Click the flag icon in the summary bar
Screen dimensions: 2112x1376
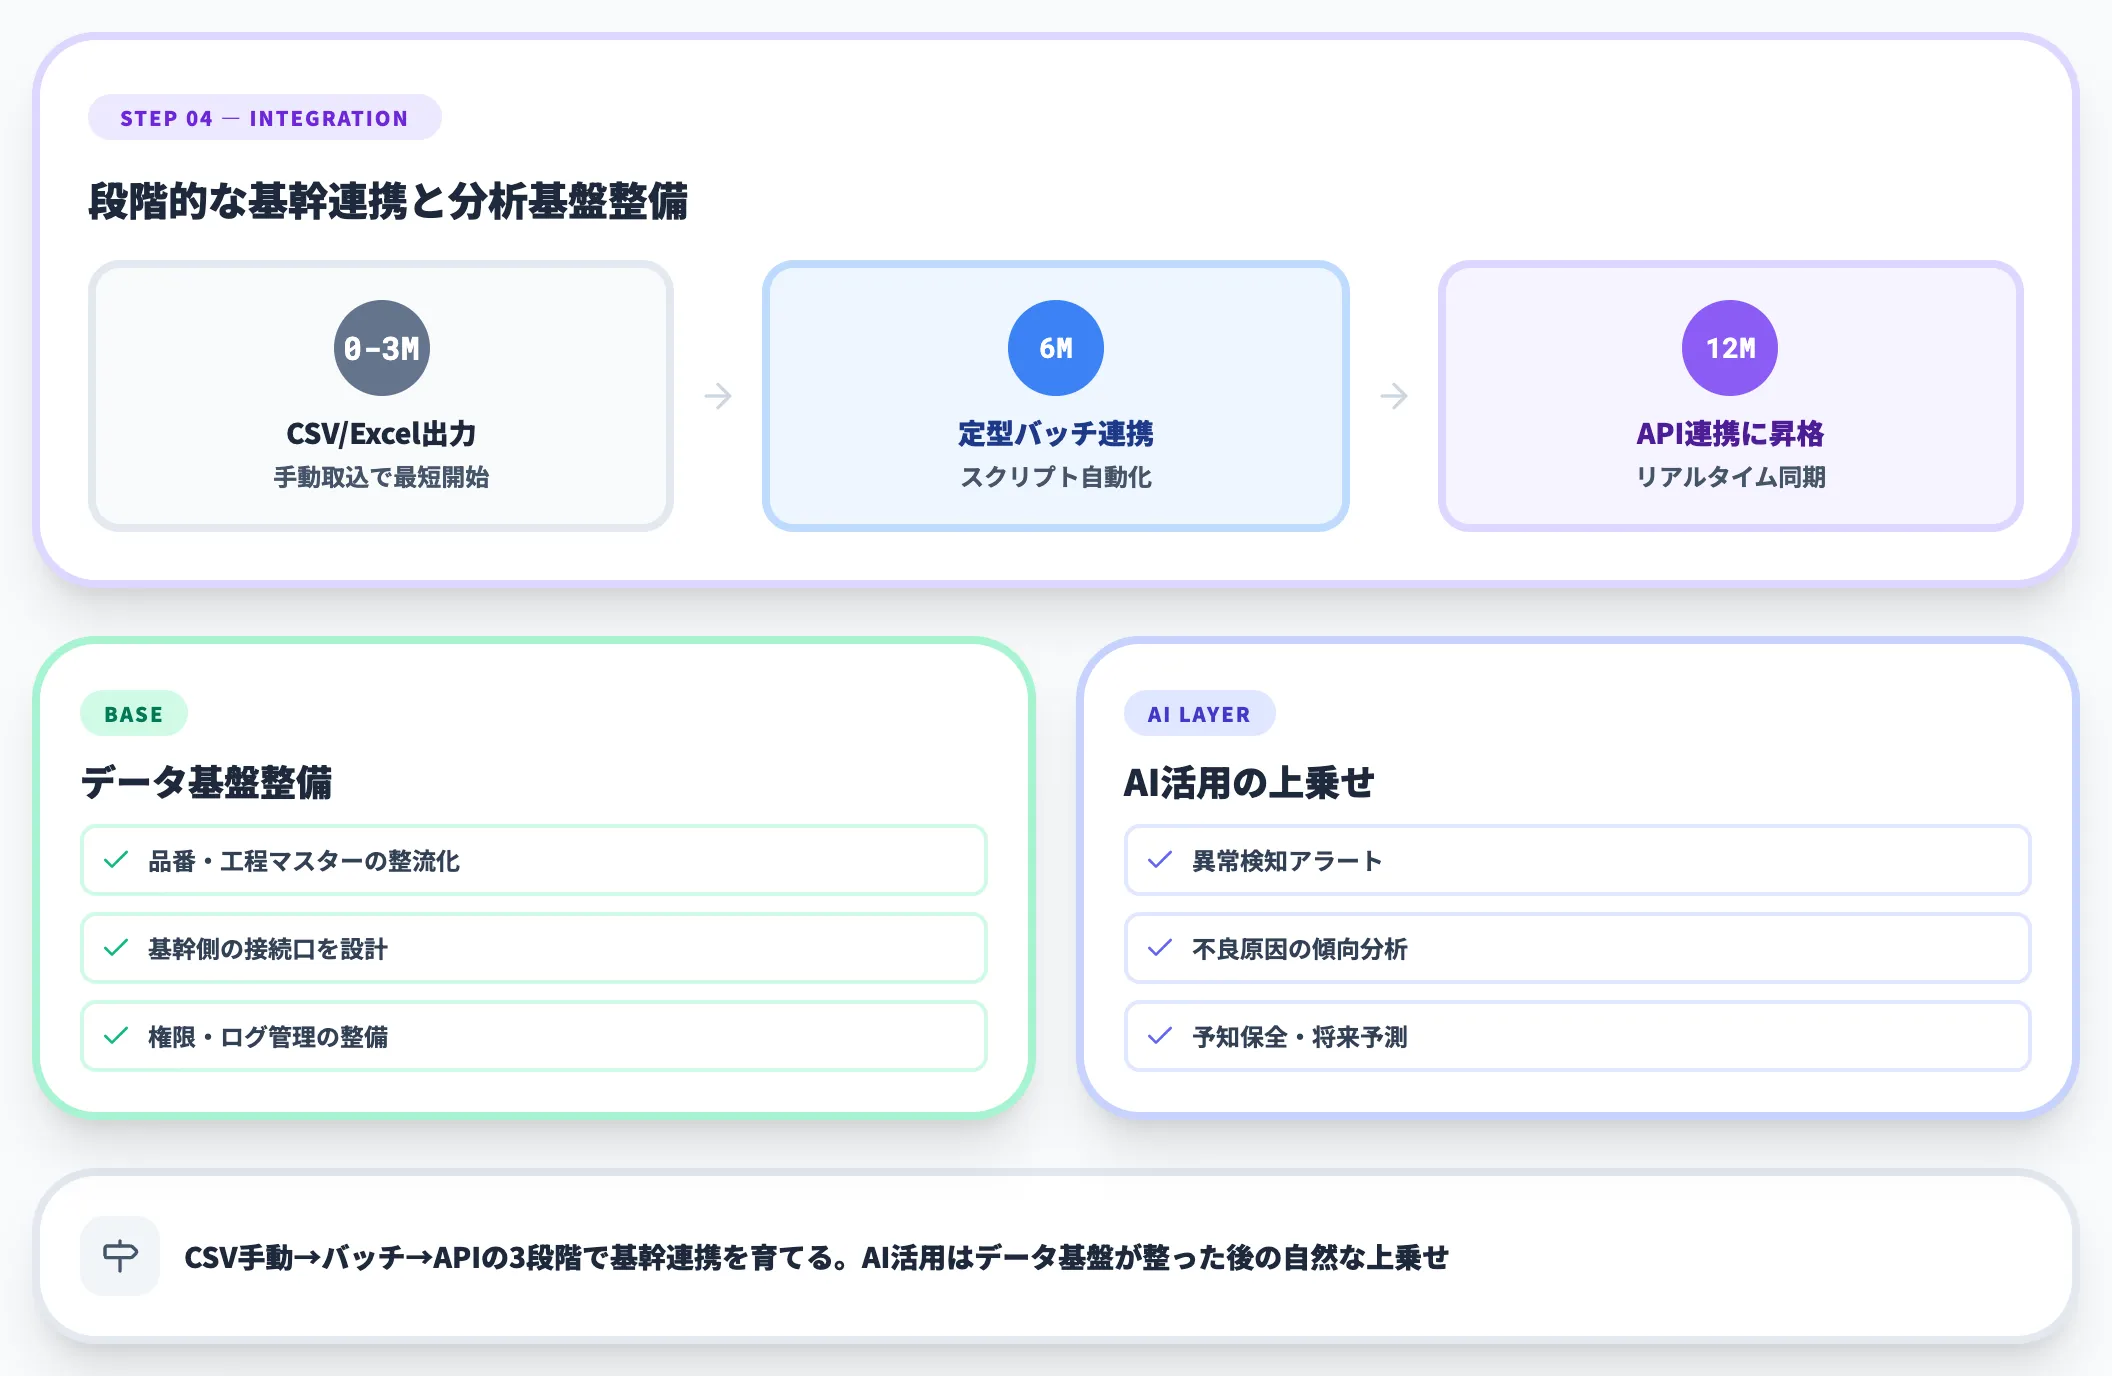coord(119,1255)
